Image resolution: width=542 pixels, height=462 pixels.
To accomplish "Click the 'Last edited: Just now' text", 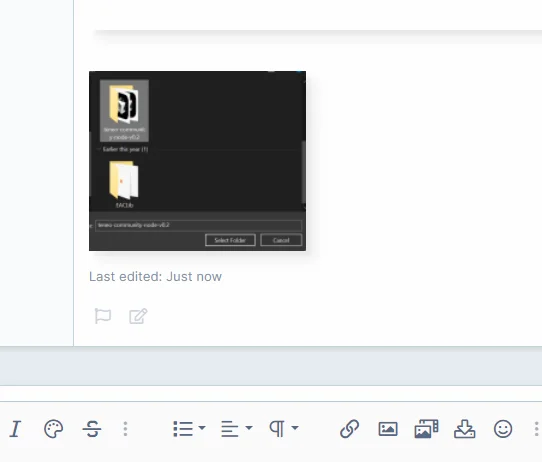I will tap(155, 277).
